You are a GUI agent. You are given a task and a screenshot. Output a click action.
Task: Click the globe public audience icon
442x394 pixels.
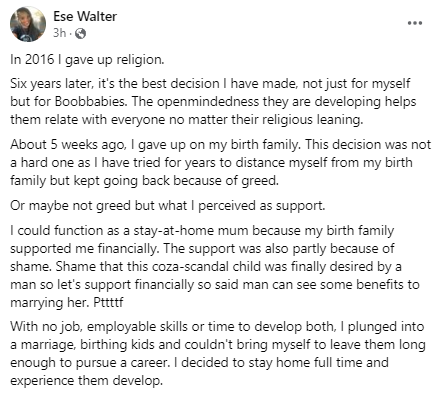(80, 33)
